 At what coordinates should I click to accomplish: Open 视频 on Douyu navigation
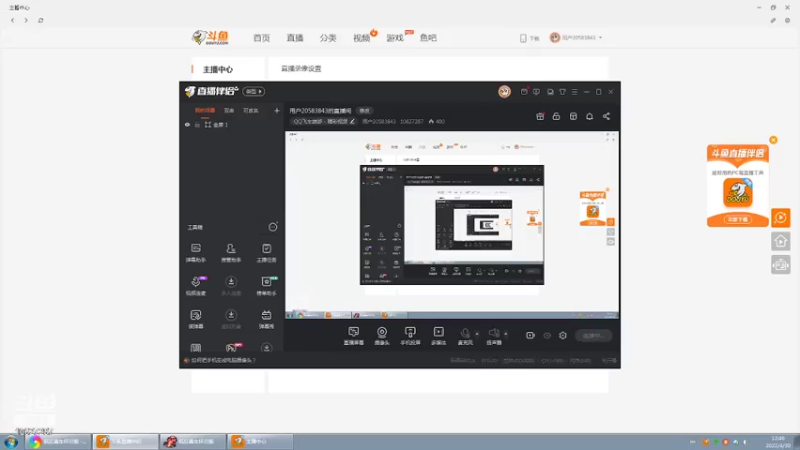coord(361,38)
